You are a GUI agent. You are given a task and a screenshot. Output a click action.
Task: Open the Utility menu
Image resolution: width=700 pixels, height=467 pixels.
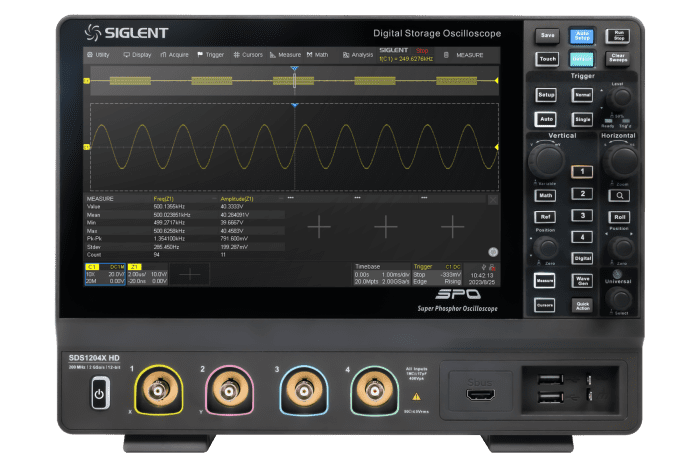pyautogui.click(x=99, y=55)
